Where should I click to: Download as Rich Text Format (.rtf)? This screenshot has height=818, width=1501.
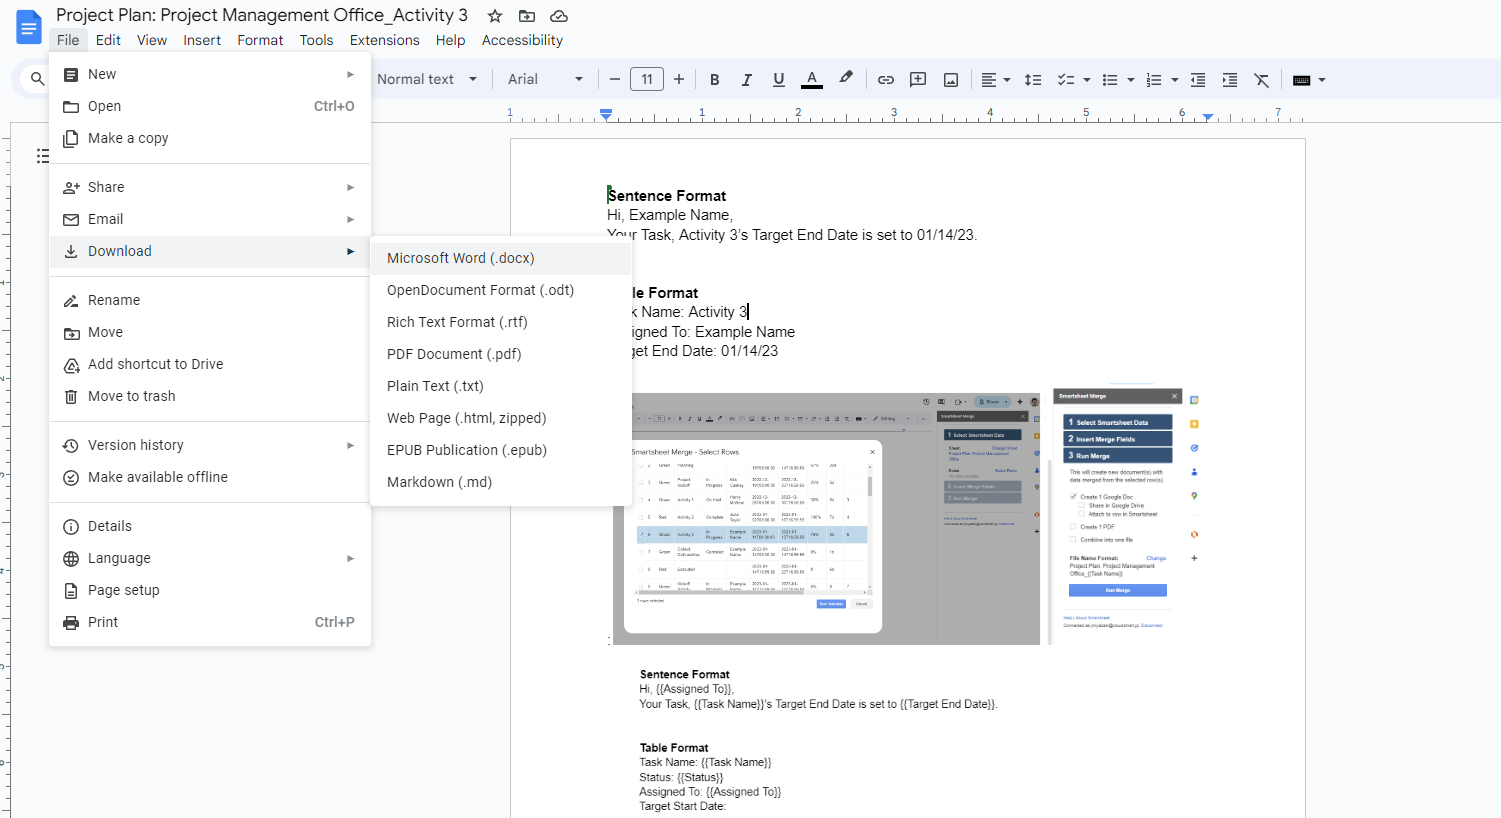click(501, 322)
